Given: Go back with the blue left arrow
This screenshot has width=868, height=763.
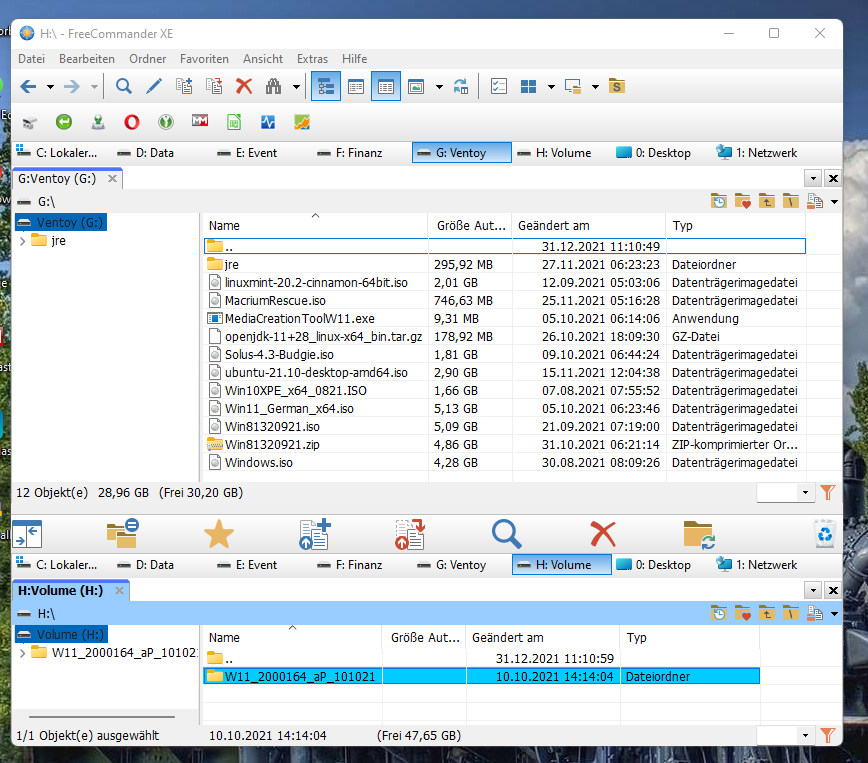Looking at the screenshot, I should pyautogui.click(x=28, y=86).
